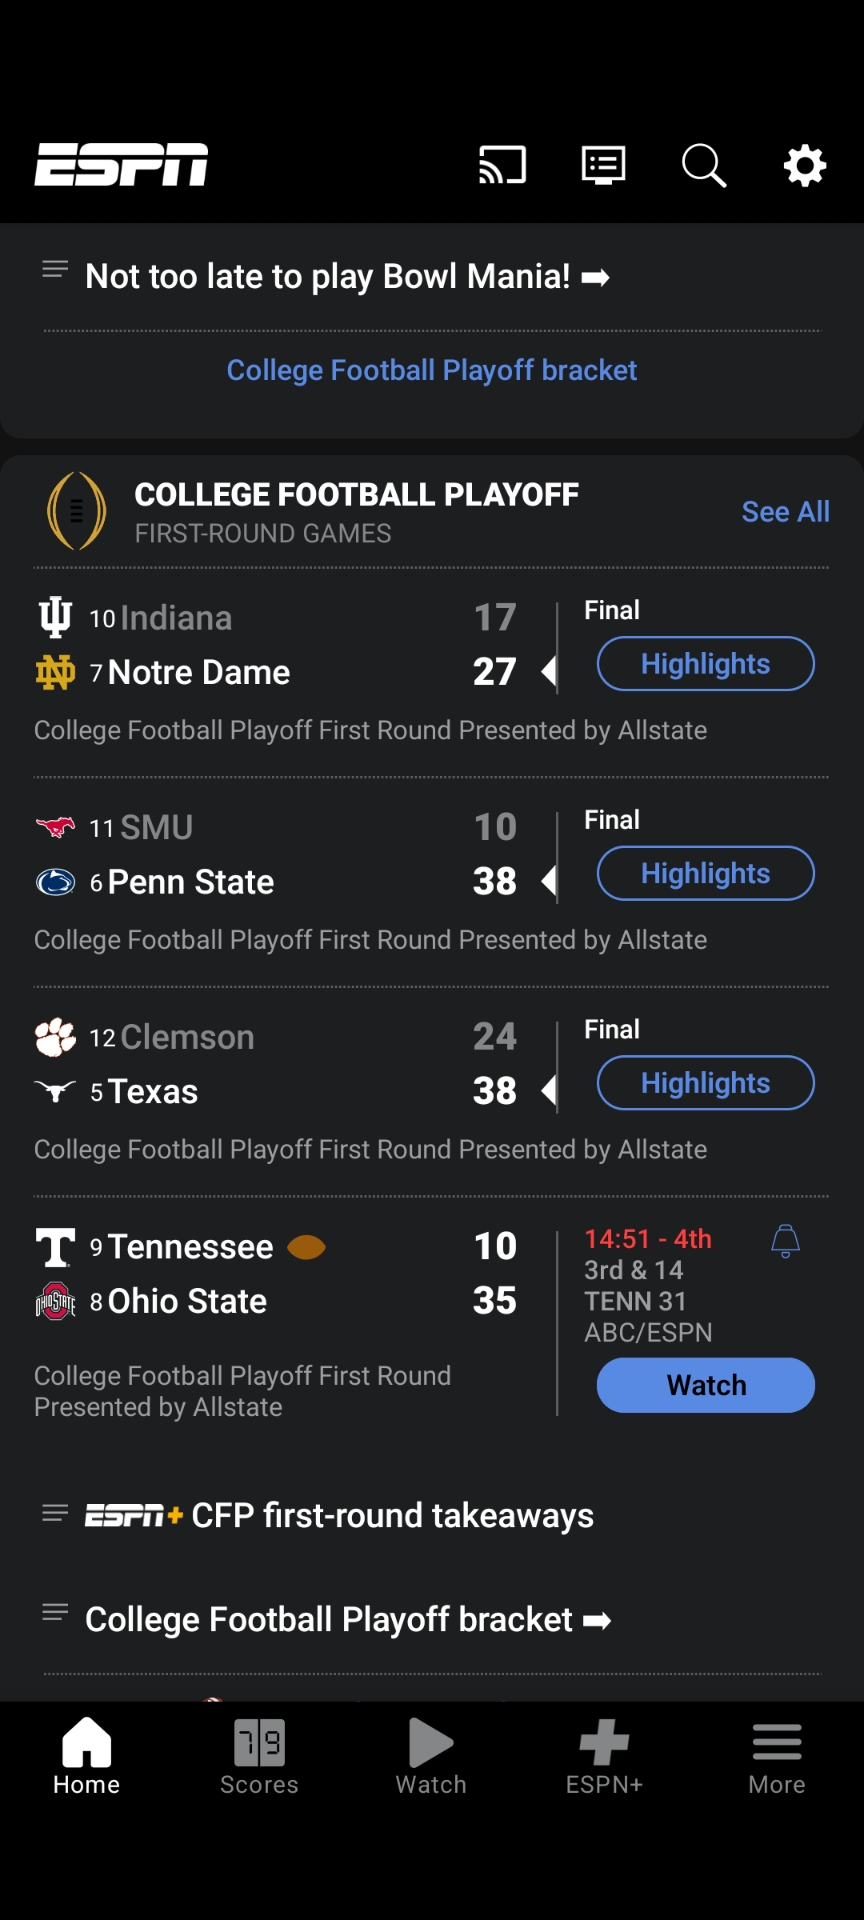Open blue College Football Playoff bracket link
Viewport: 864px width, 1920px height.
click(x=432, y=370)
